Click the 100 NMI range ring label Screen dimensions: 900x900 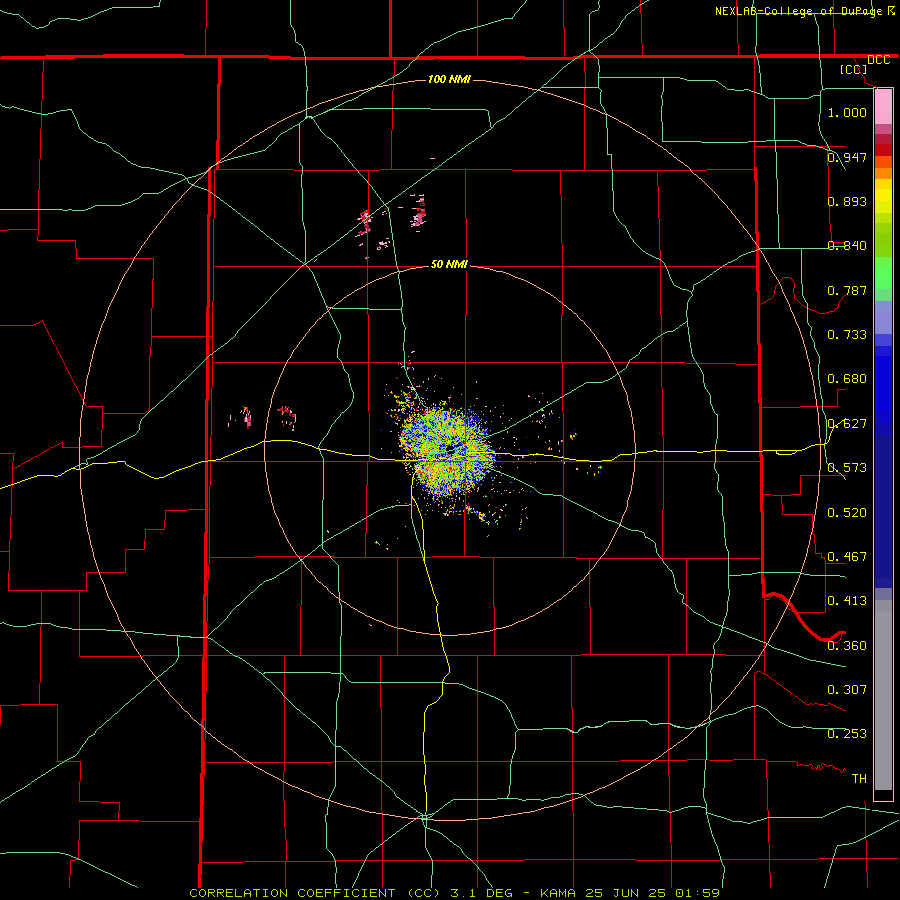pyautogui.click(x=449, y=79)
